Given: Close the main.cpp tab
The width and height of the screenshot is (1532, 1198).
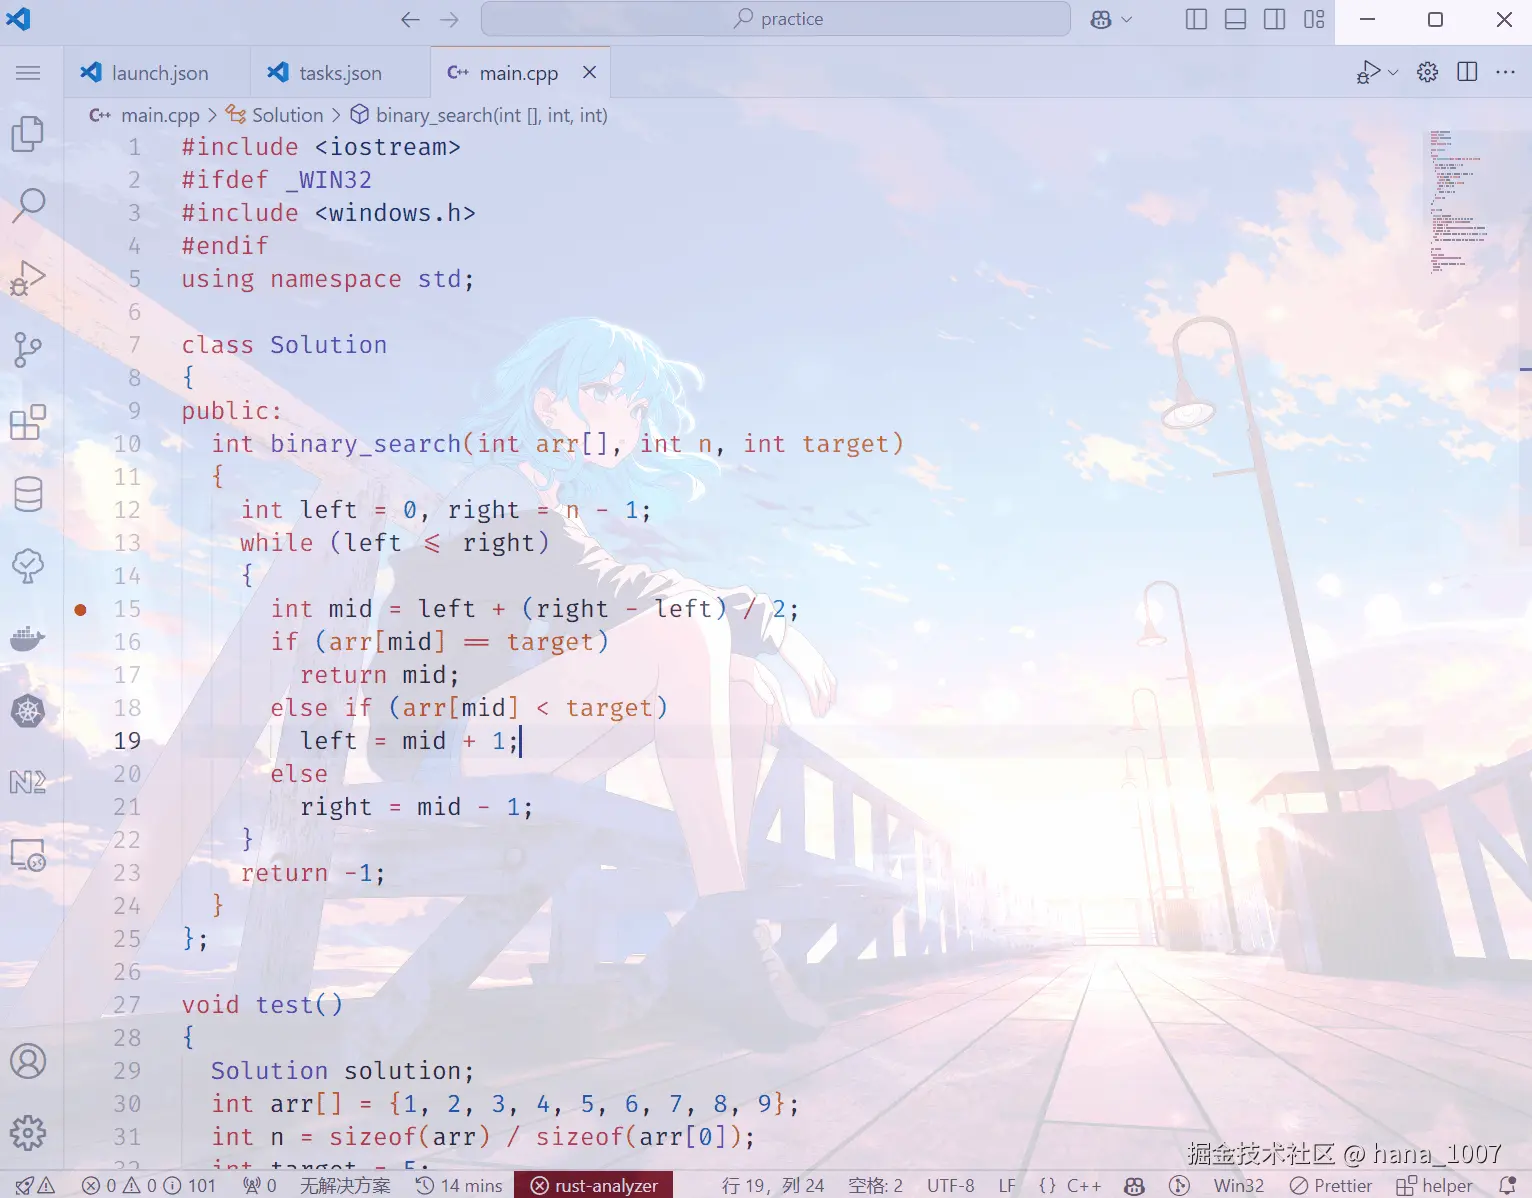Looking at the screenshot, I should pos(590,72).
